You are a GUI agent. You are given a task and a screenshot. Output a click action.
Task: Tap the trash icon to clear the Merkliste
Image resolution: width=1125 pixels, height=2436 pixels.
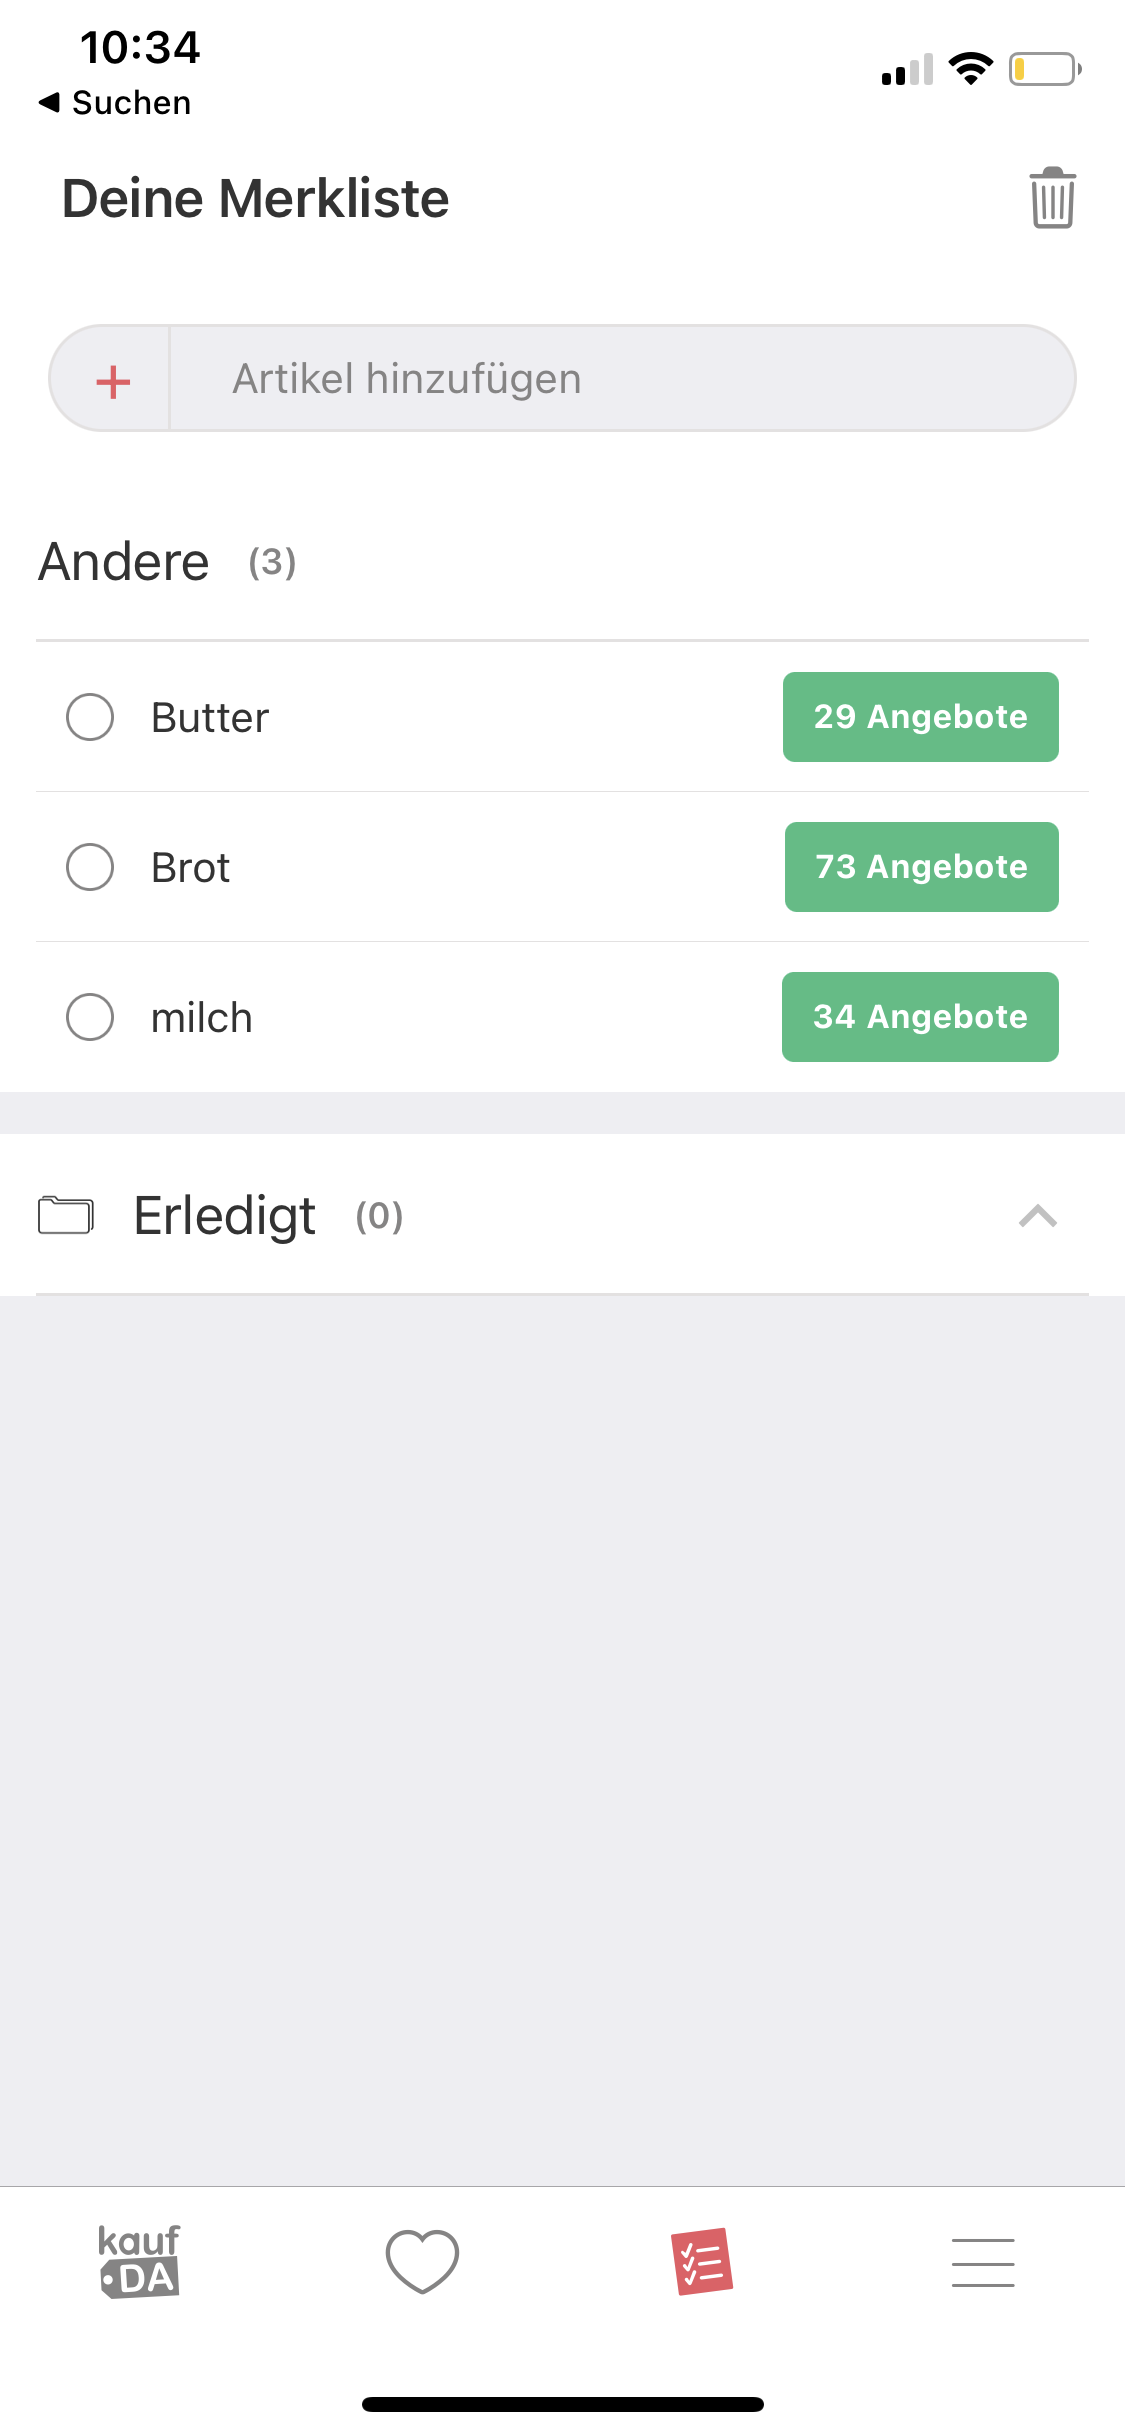(1052, 198)
